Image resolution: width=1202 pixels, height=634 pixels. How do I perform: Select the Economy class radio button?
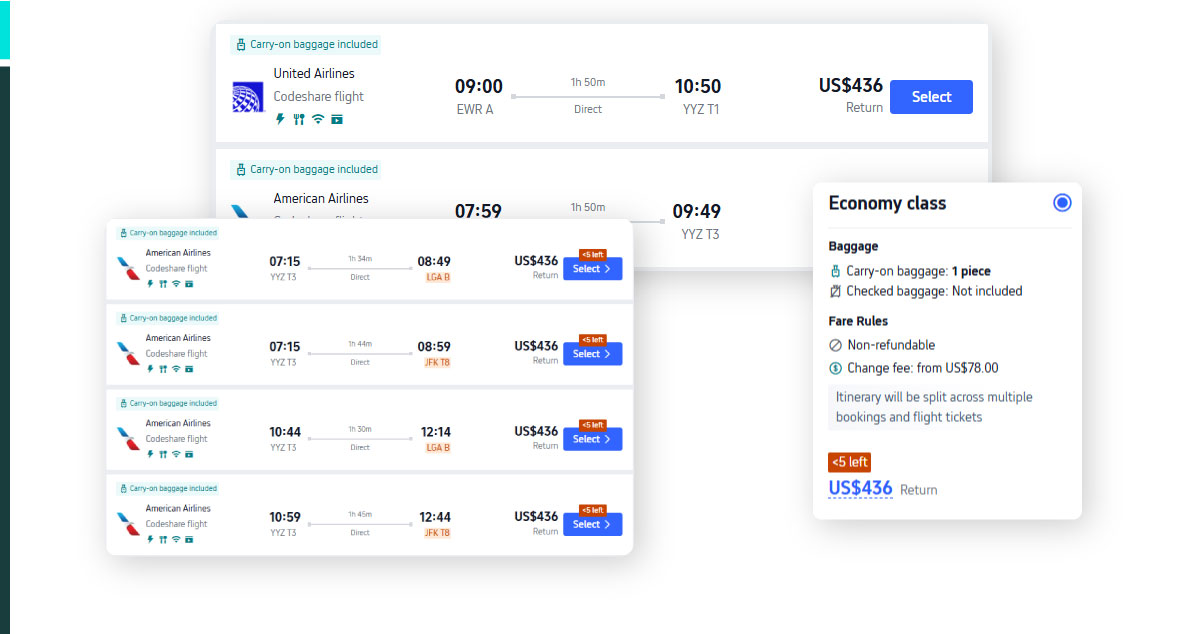coord(1062,203)
